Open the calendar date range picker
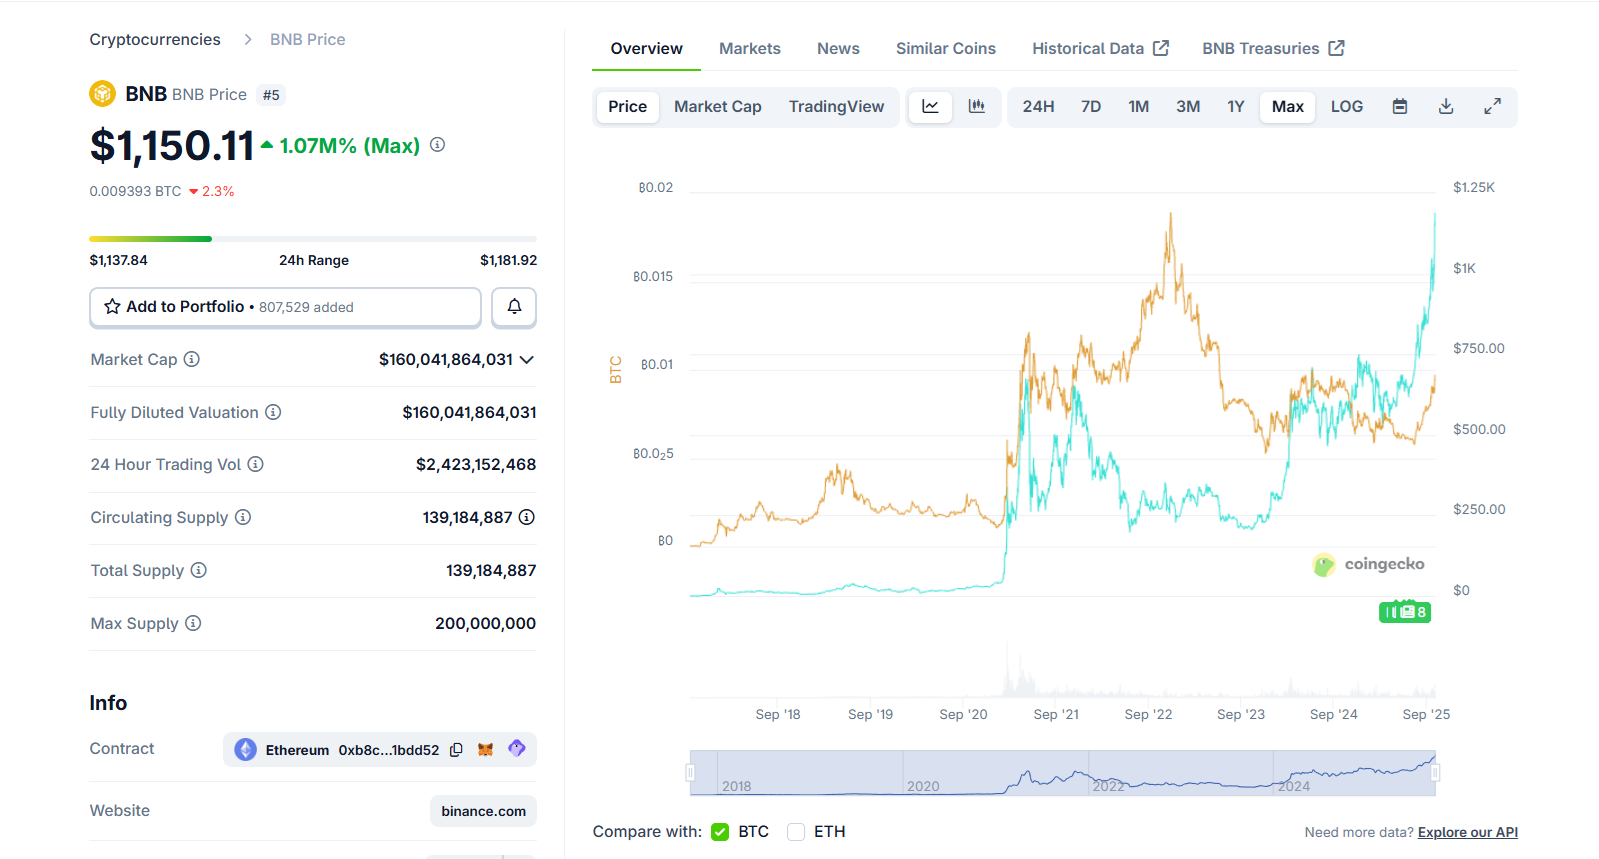 coord(1400,107)
